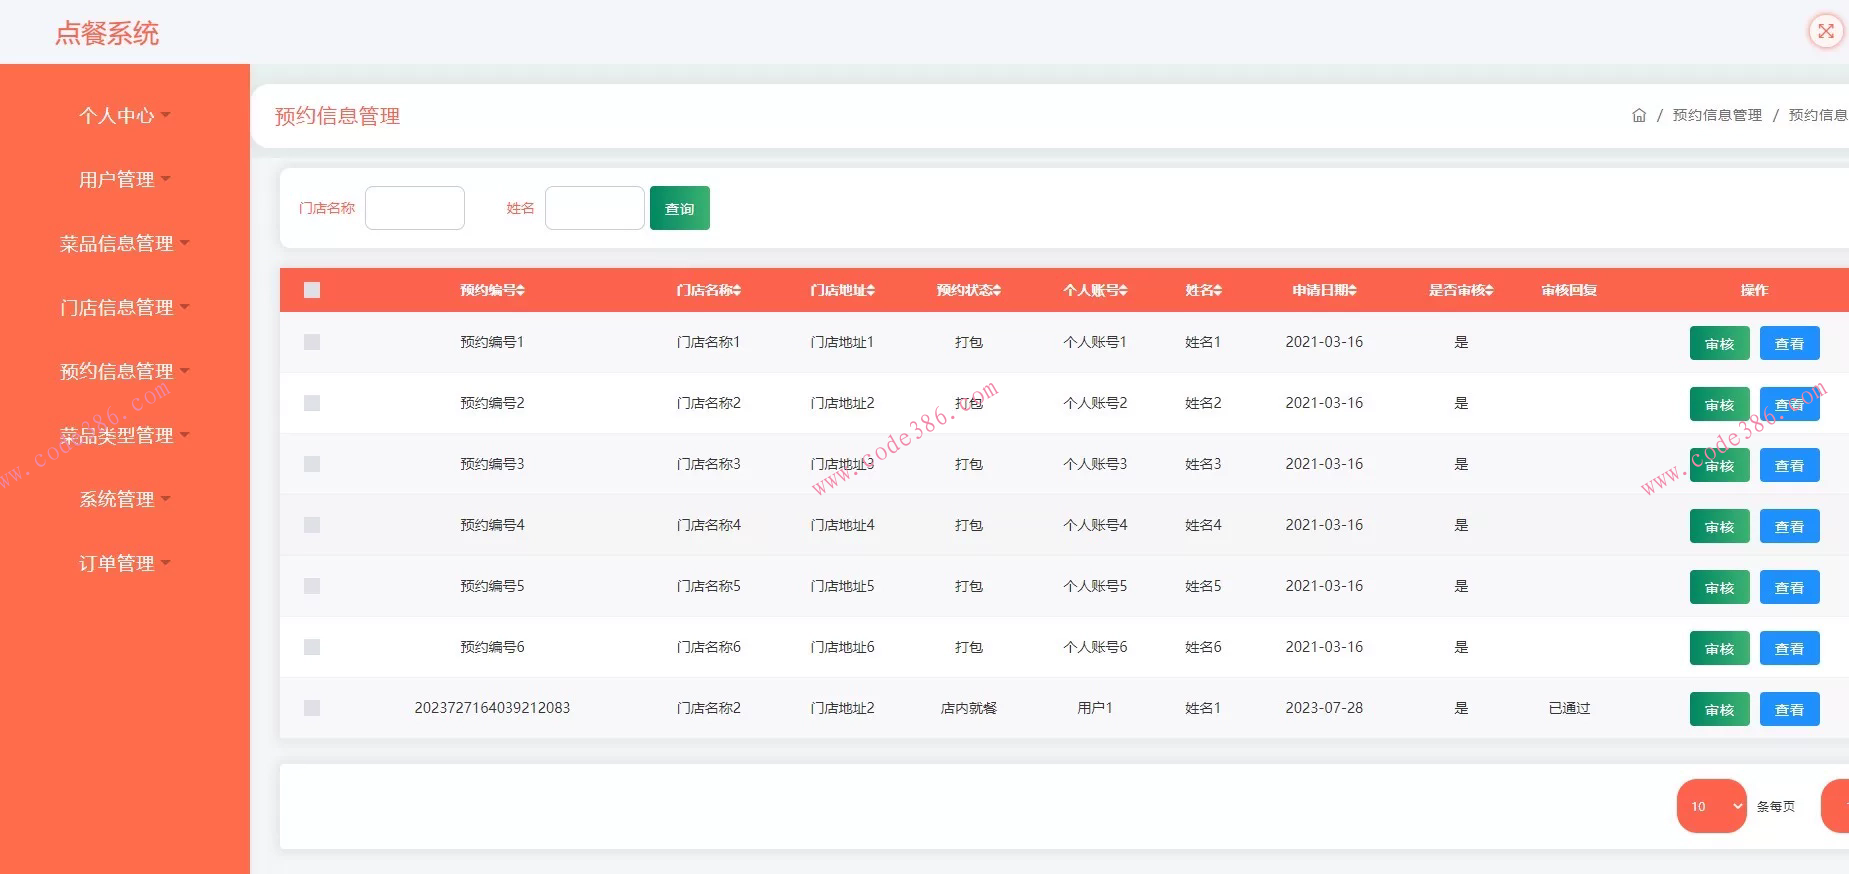
Task: Sort table by 个人账号 column
Action: click(x=1124, y=291)
